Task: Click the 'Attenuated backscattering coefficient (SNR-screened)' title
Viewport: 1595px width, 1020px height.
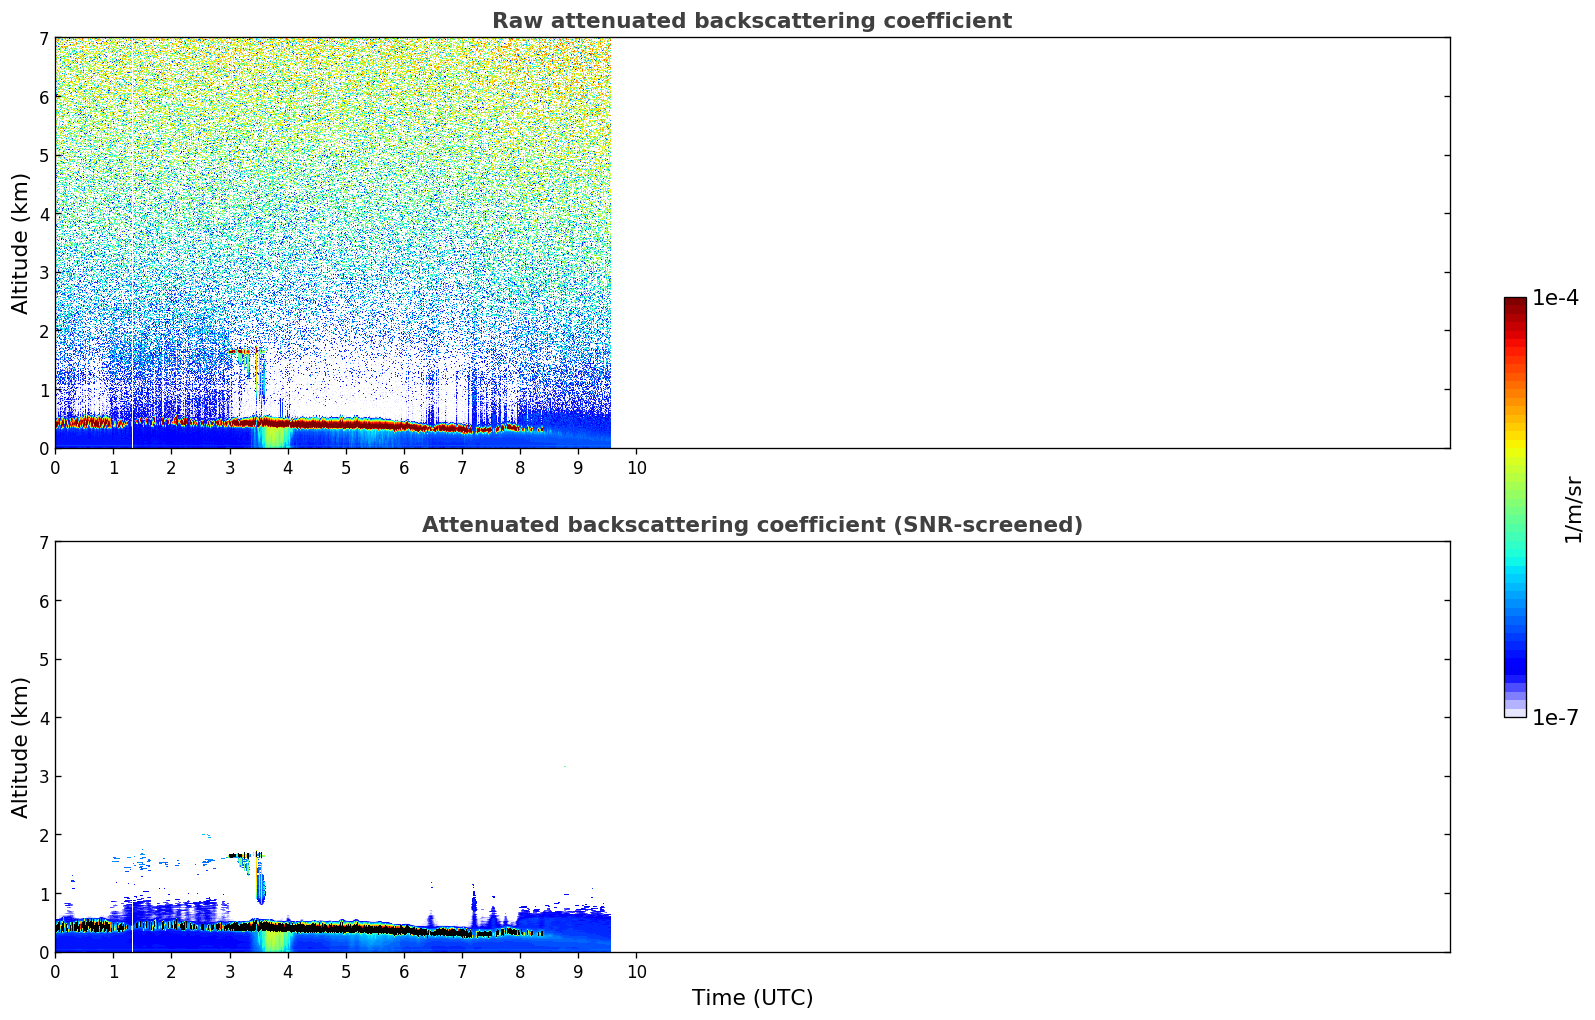Action: (751, 525)
